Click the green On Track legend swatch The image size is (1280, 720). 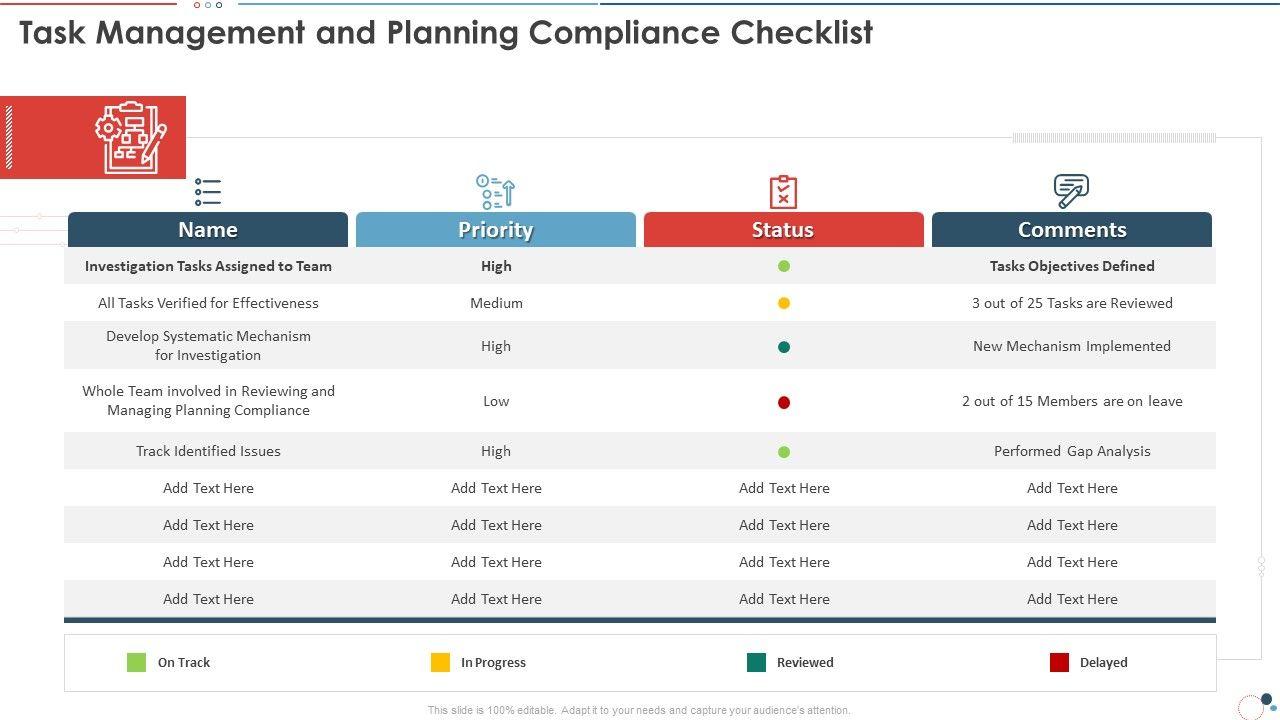tap(137, 662)
